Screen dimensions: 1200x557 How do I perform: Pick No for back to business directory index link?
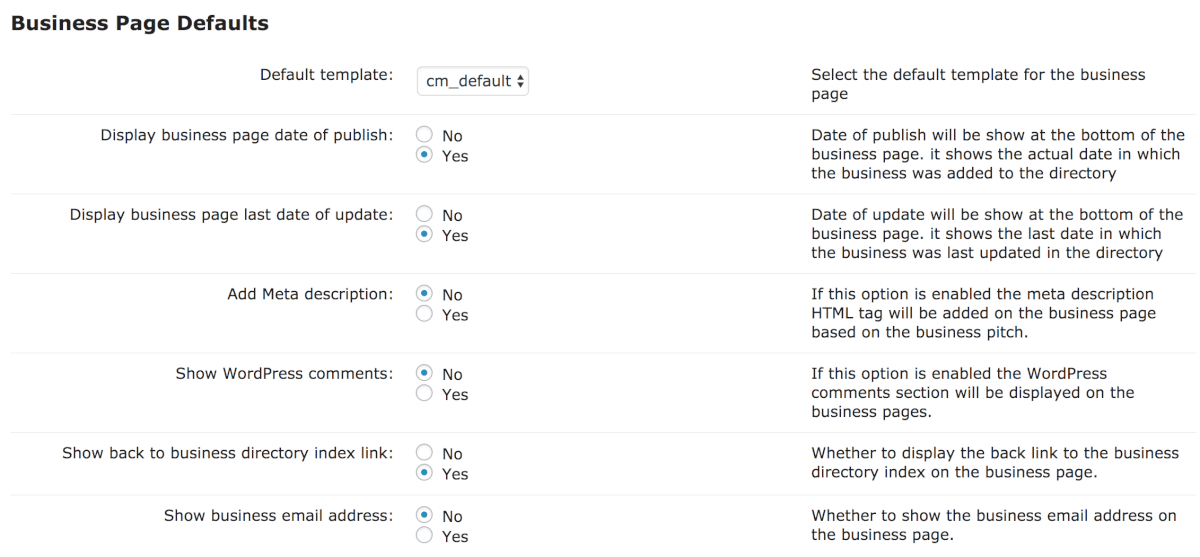(424, 453)
